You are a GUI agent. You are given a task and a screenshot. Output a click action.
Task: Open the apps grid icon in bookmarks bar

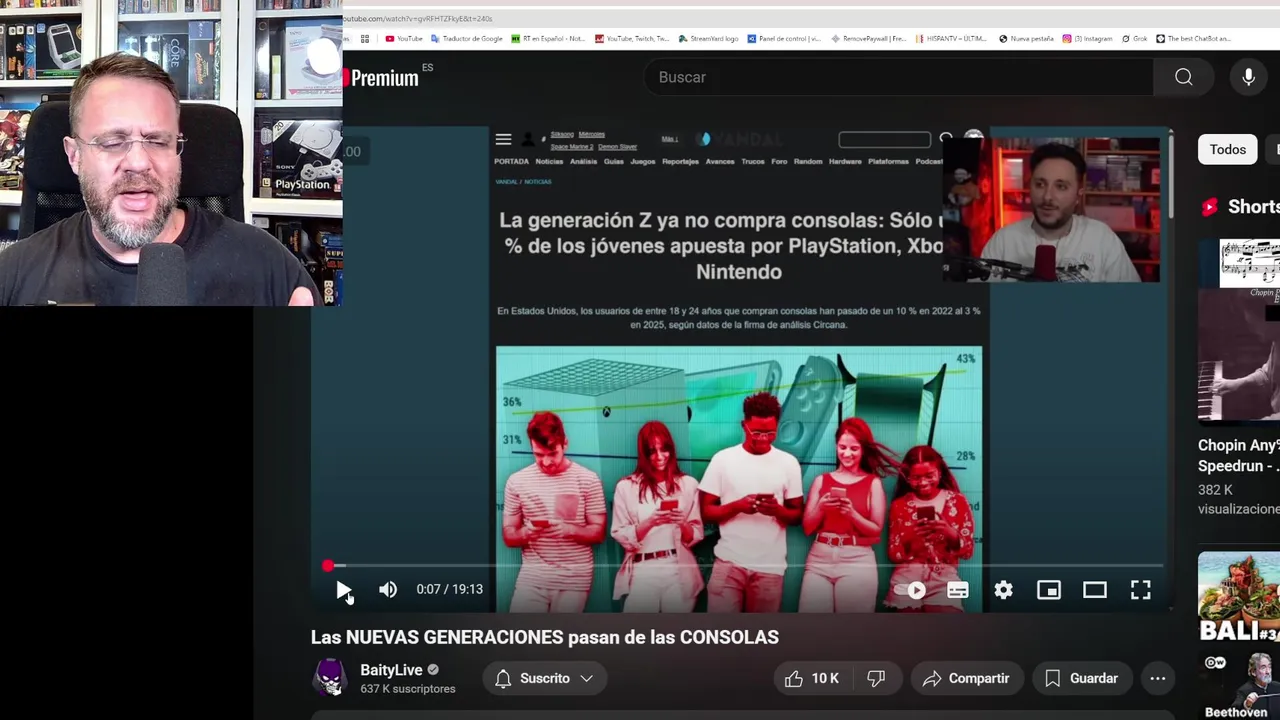click(365, 39)
